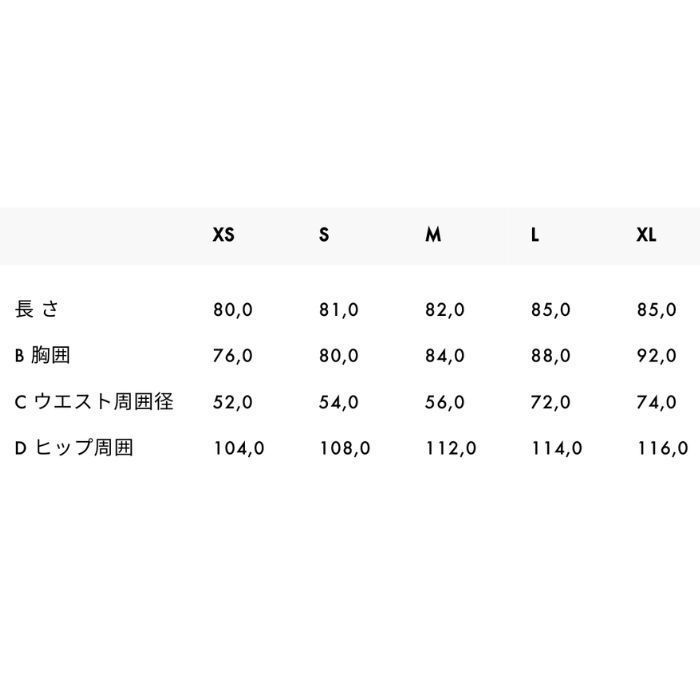The image size is (700, 700).
Task: Select the L size column header
Action: point(535,234)
